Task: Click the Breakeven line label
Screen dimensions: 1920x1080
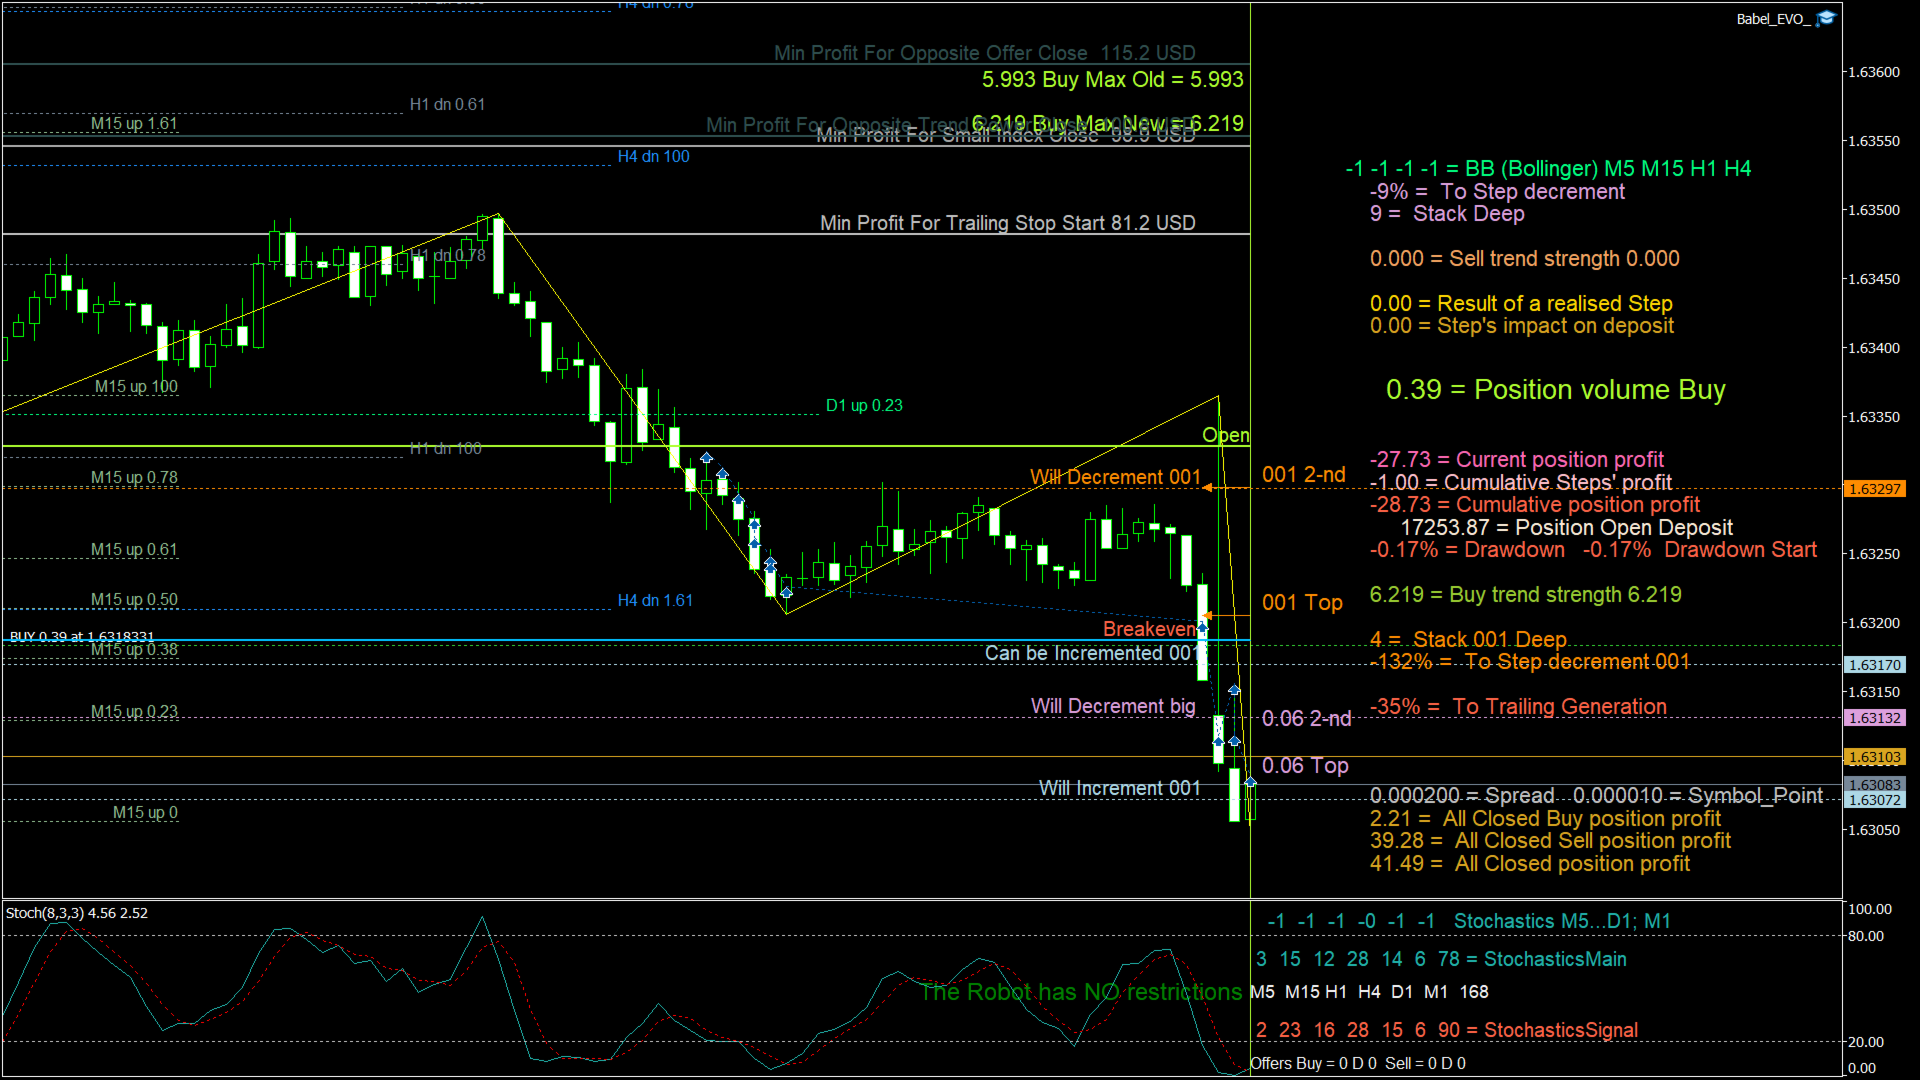Action: [x=1149, y=629]
